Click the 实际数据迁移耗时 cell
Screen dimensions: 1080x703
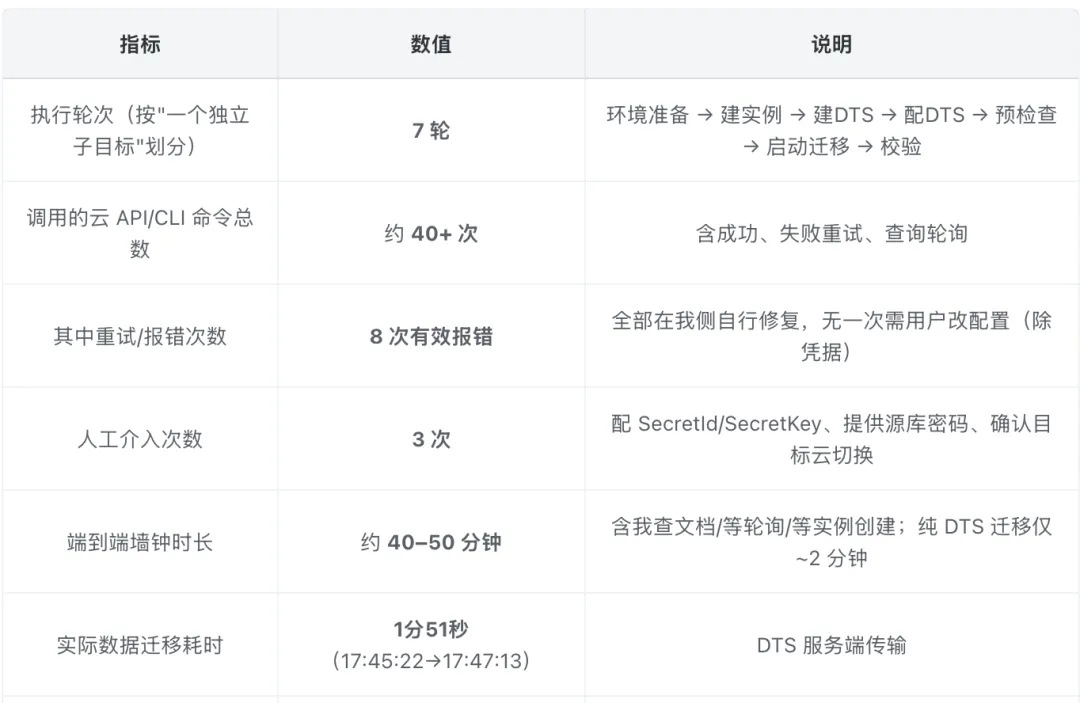(140, 645)
